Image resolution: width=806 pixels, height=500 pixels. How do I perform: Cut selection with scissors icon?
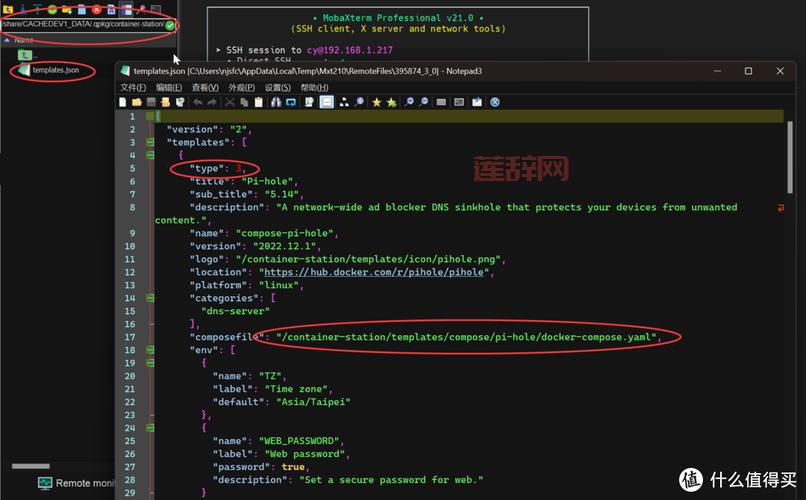click(230, 102)
